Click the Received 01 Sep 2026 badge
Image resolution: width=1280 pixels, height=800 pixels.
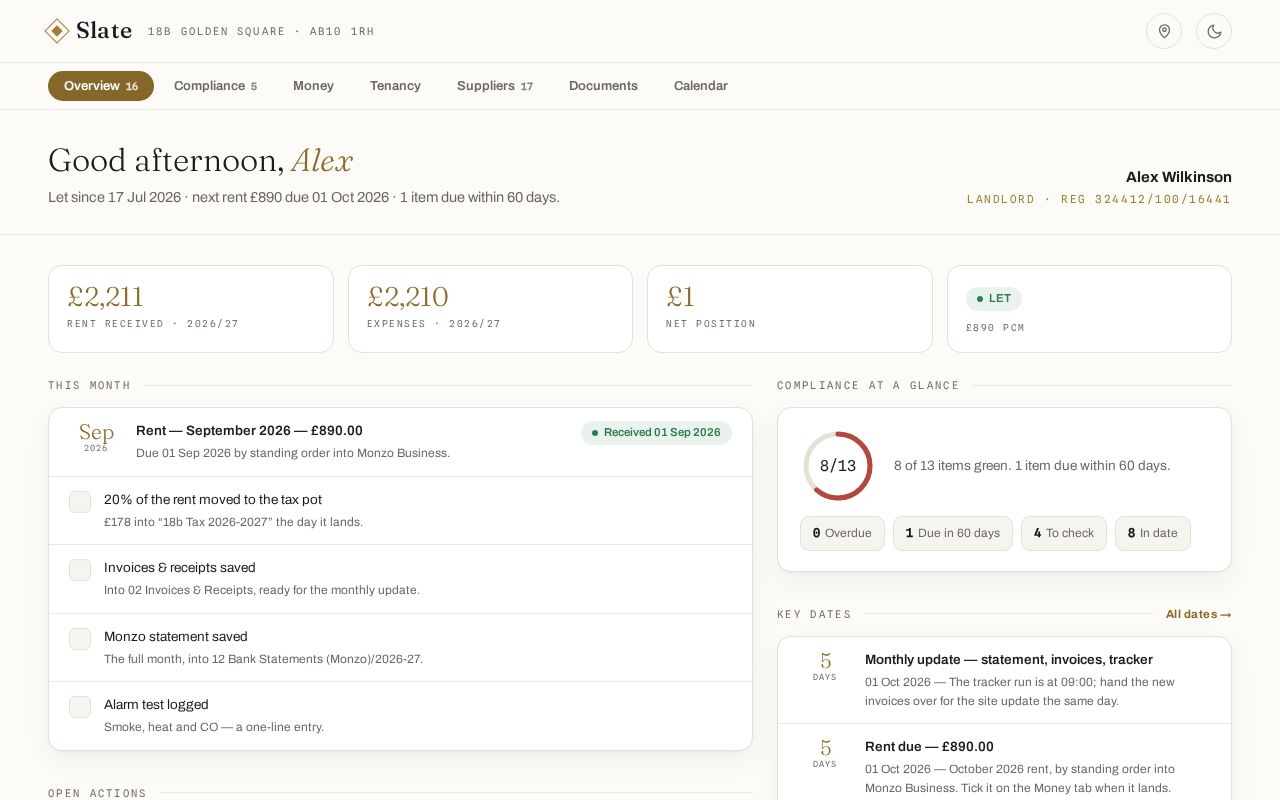tap(656, 433)
